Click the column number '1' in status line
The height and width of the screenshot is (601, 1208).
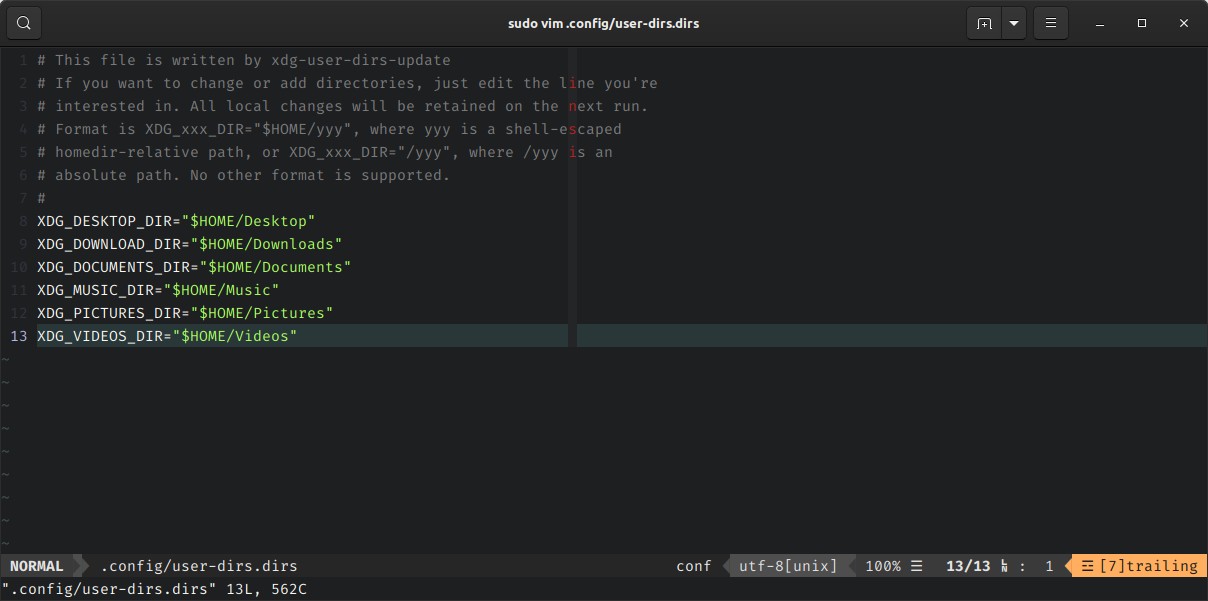tap(1049, 566)
